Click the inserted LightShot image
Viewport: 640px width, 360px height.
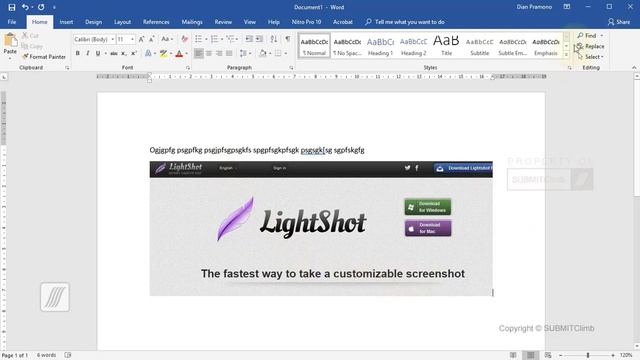(321, 229)
